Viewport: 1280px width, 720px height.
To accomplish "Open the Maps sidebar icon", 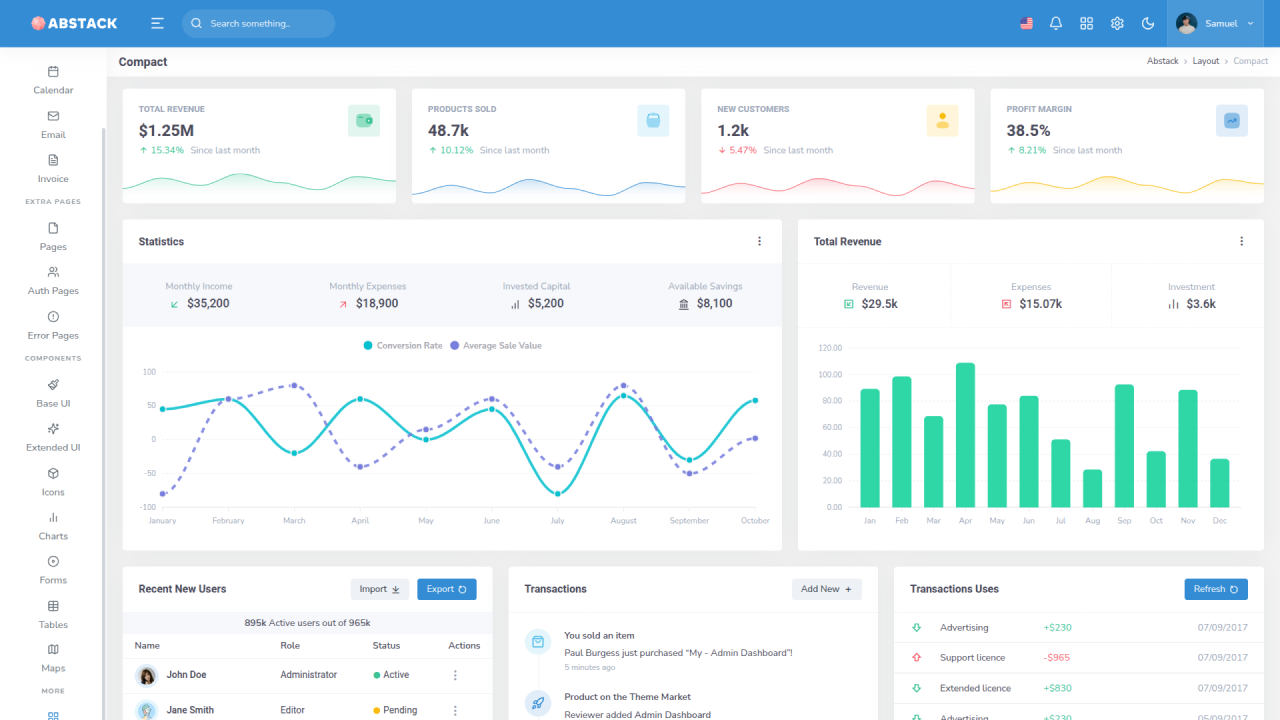I will (53, 650).
